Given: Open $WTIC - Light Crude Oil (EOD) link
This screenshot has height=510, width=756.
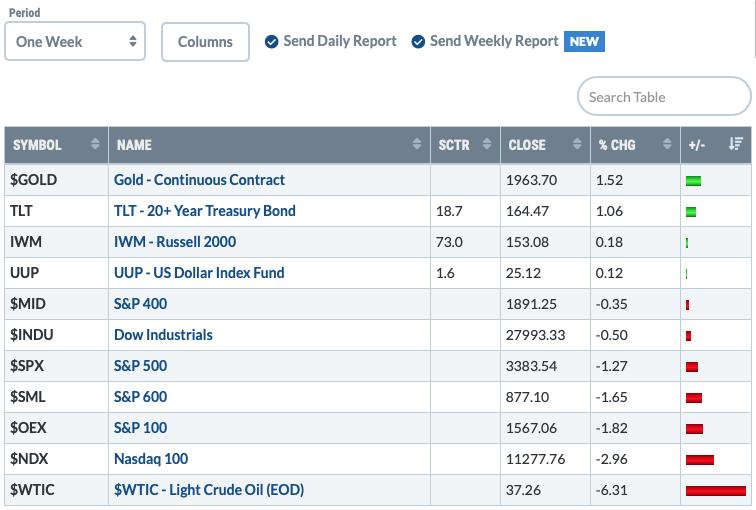Looking at the screenshot, I should [209, 490].
